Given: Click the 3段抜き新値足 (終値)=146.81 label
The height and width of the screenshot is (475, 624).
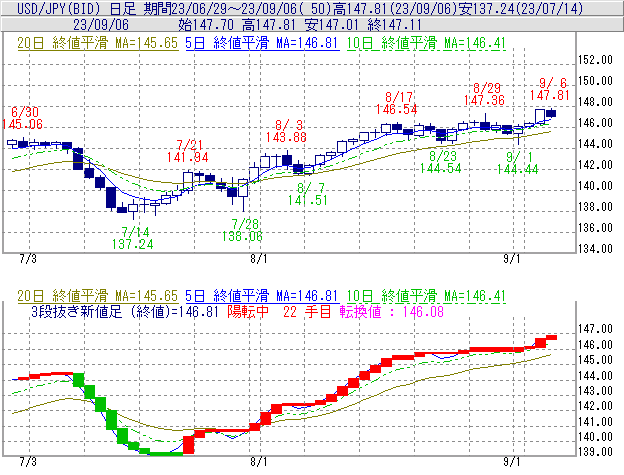Looking at the screenshot, I should tap(125, 311).
